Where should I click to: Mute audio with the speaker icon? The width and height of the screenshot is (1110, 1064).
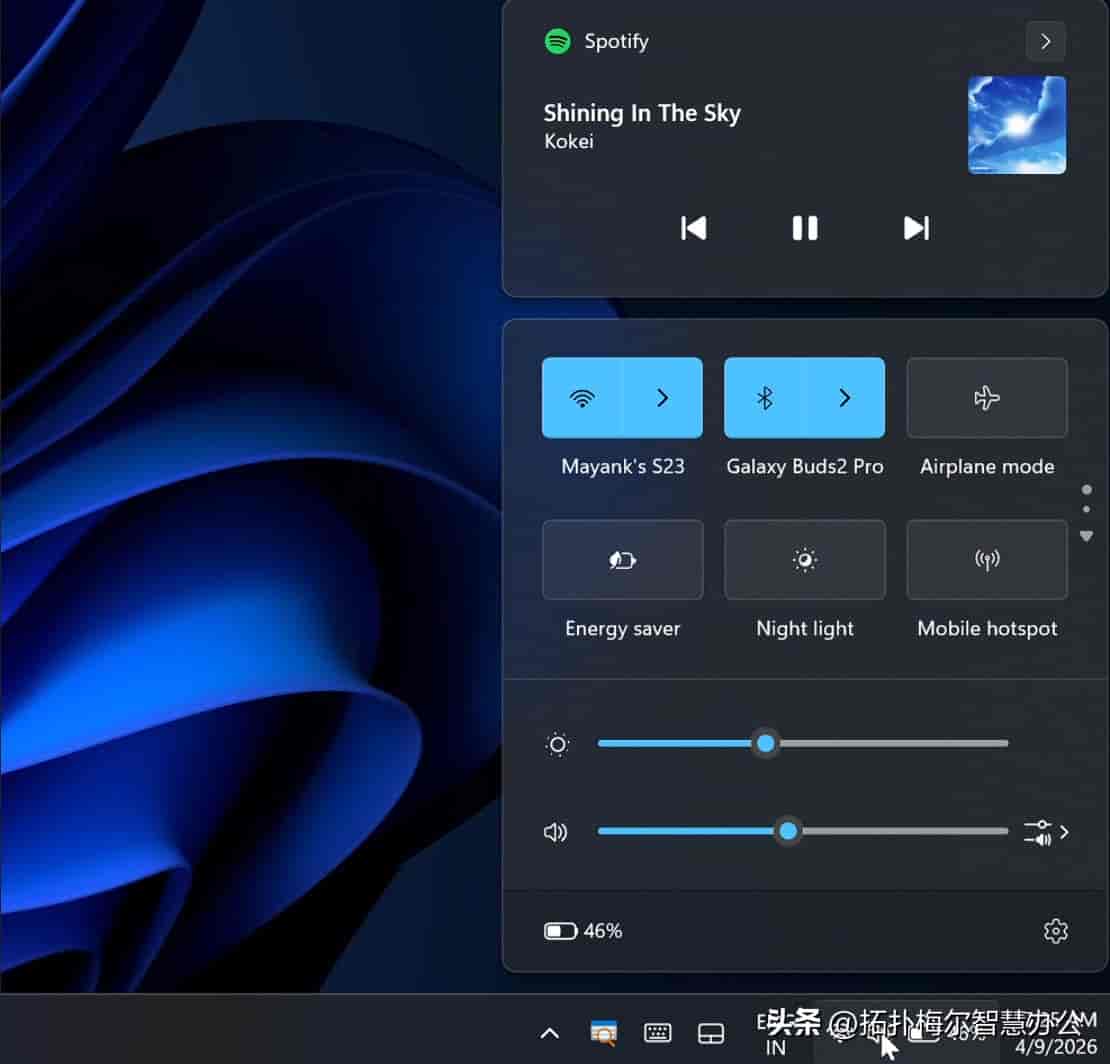pyautogui.click(x=556, y=832)
